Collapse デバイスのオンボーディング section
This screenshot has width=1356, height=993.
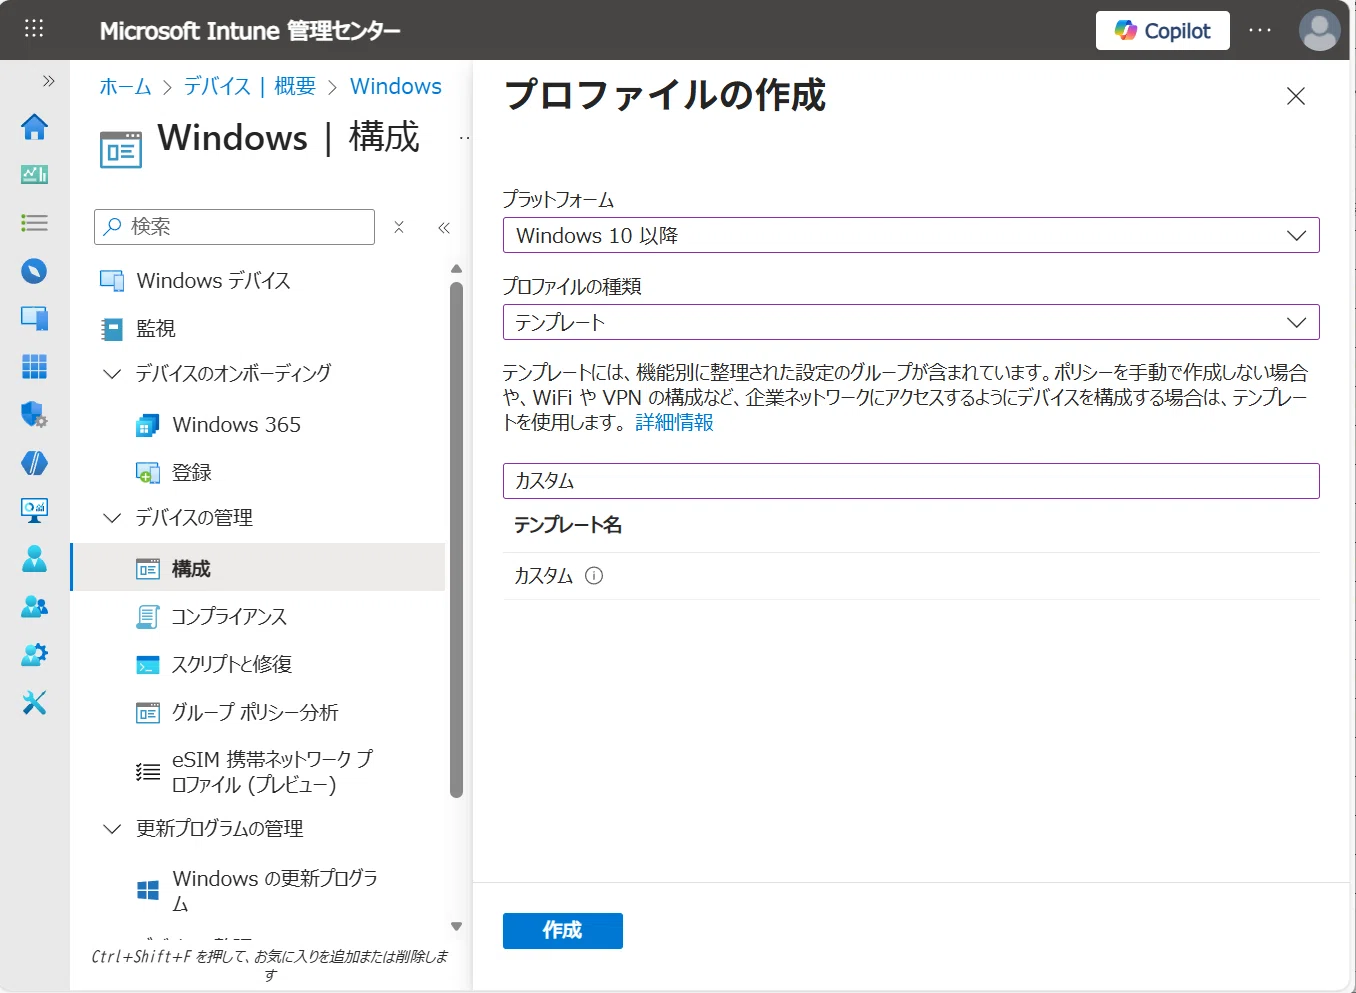(112, 373)
